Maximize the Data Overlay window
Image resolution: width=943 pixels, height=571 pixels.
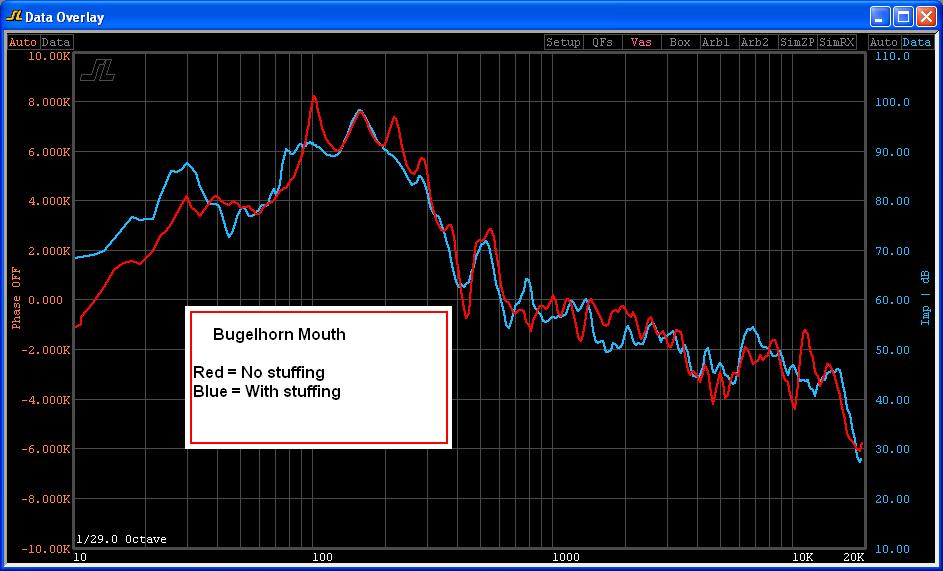903,17
